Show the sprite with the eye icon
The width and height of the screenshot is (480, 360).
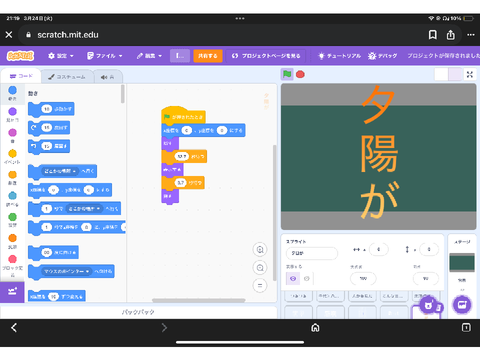293,279
